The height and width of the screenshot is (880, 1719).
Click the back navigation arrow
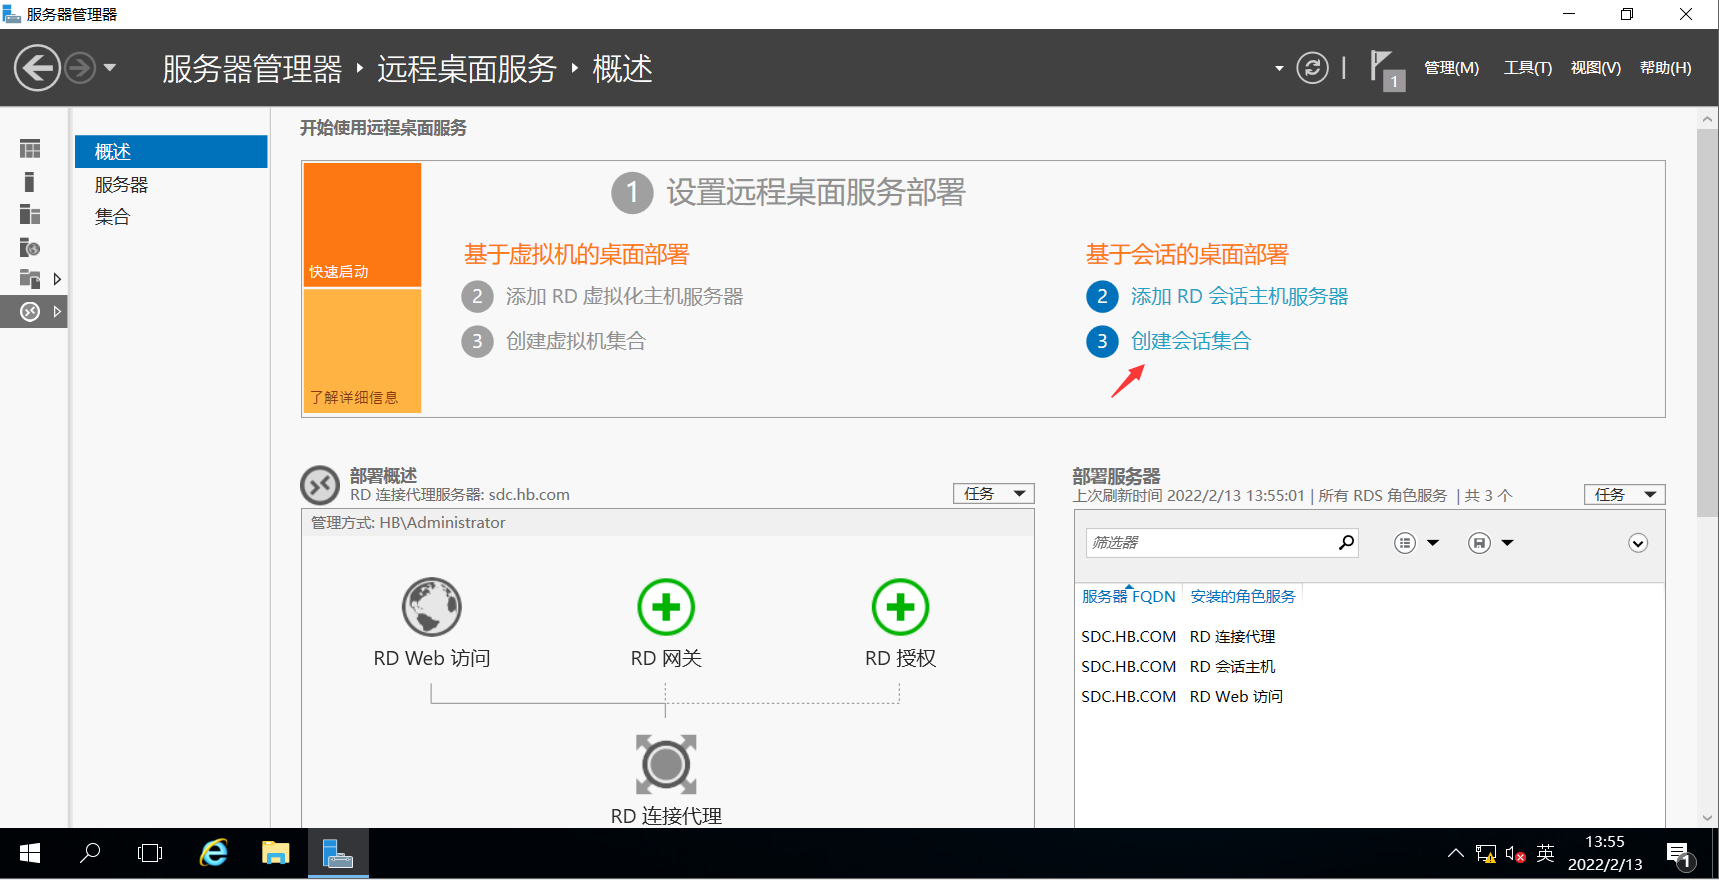(38, 68)
